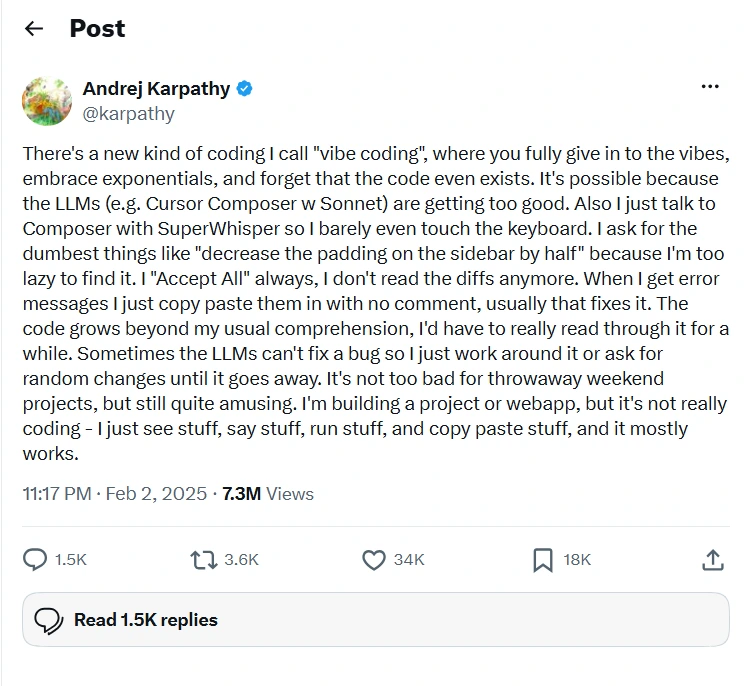Click the reply speech bubble icon
The height and width of the screenshot is (686, 748).
pyautogui.click(x=35, y=560)
